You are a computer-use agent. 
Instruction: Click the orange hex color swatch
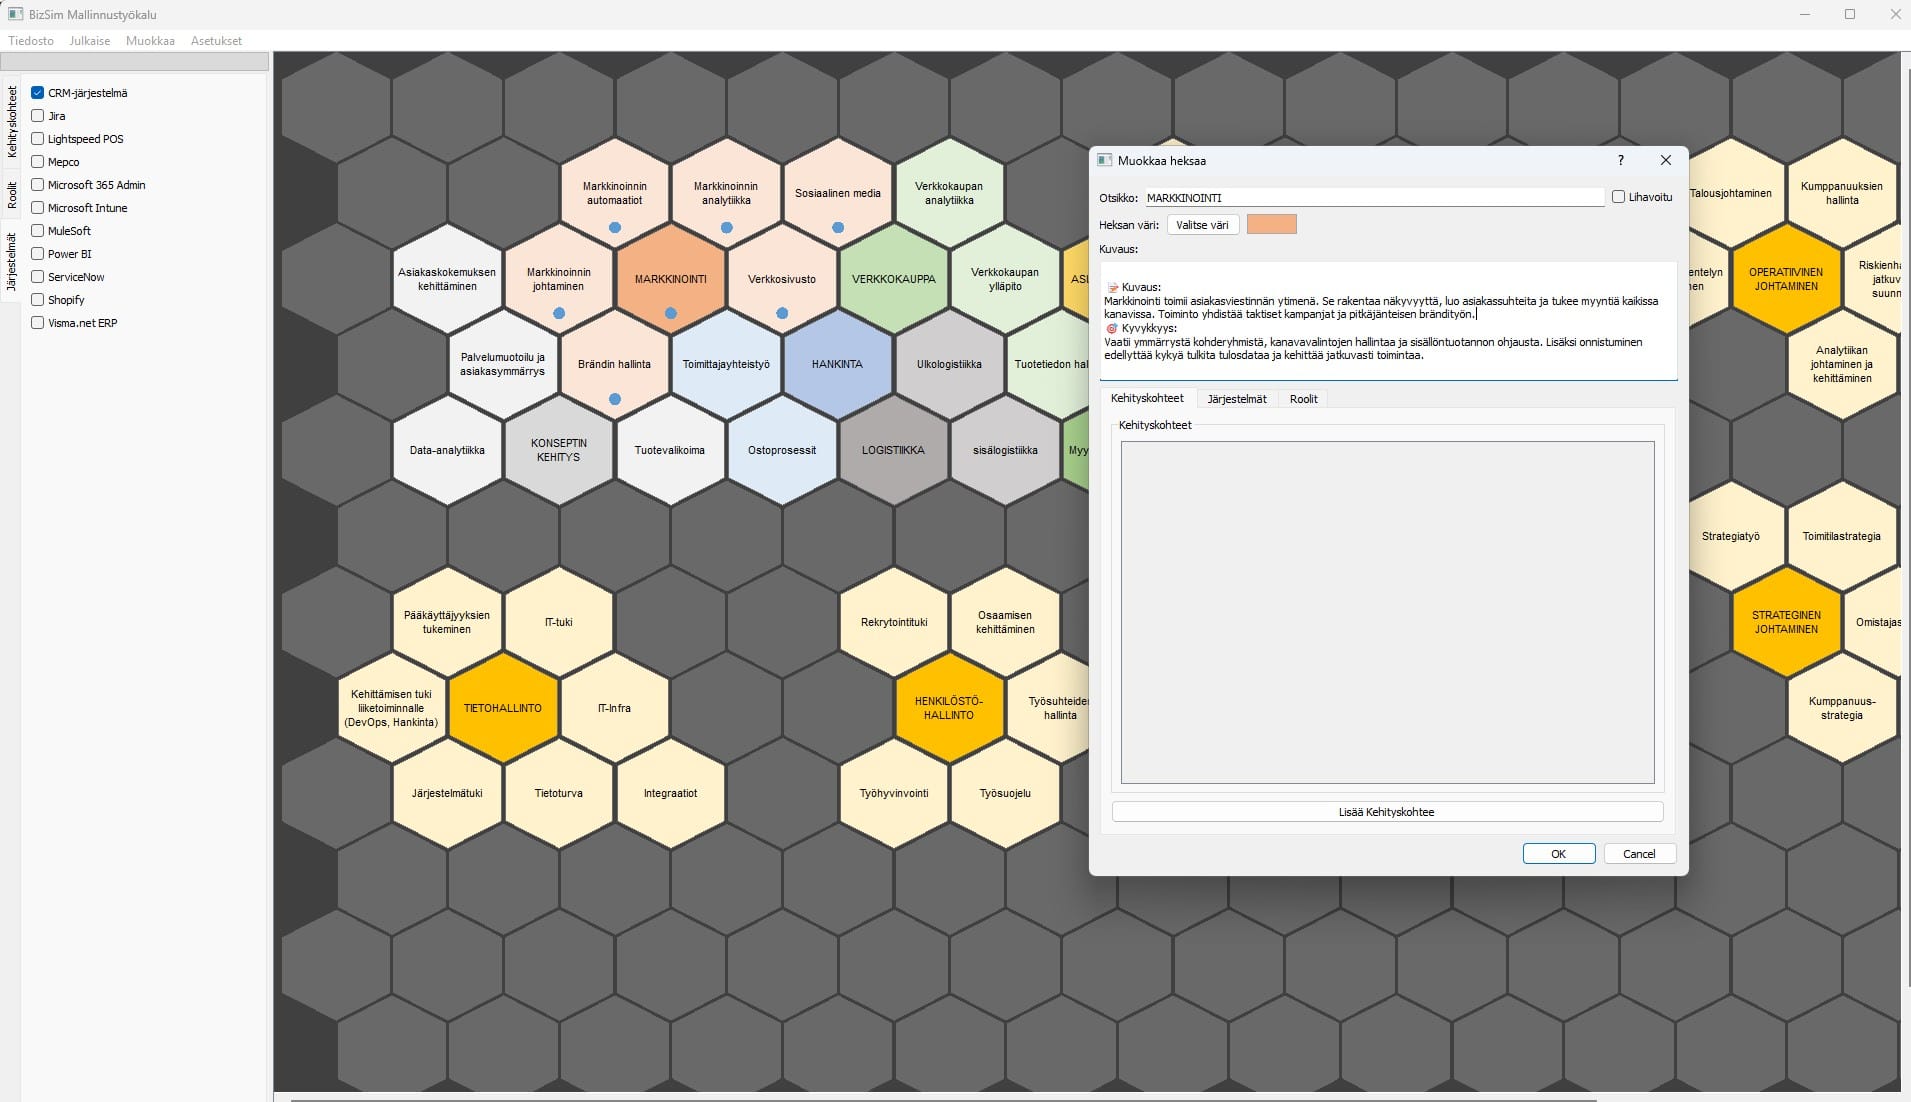pyautogui.click(x=1271, y=225)
